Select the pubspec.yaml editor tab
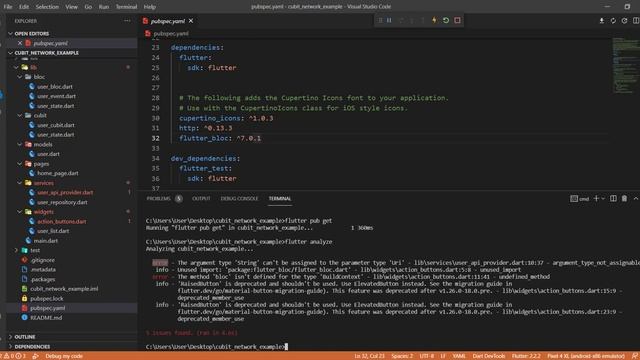Viewport: 640px width, 360px height. click(x=167, y=21)
